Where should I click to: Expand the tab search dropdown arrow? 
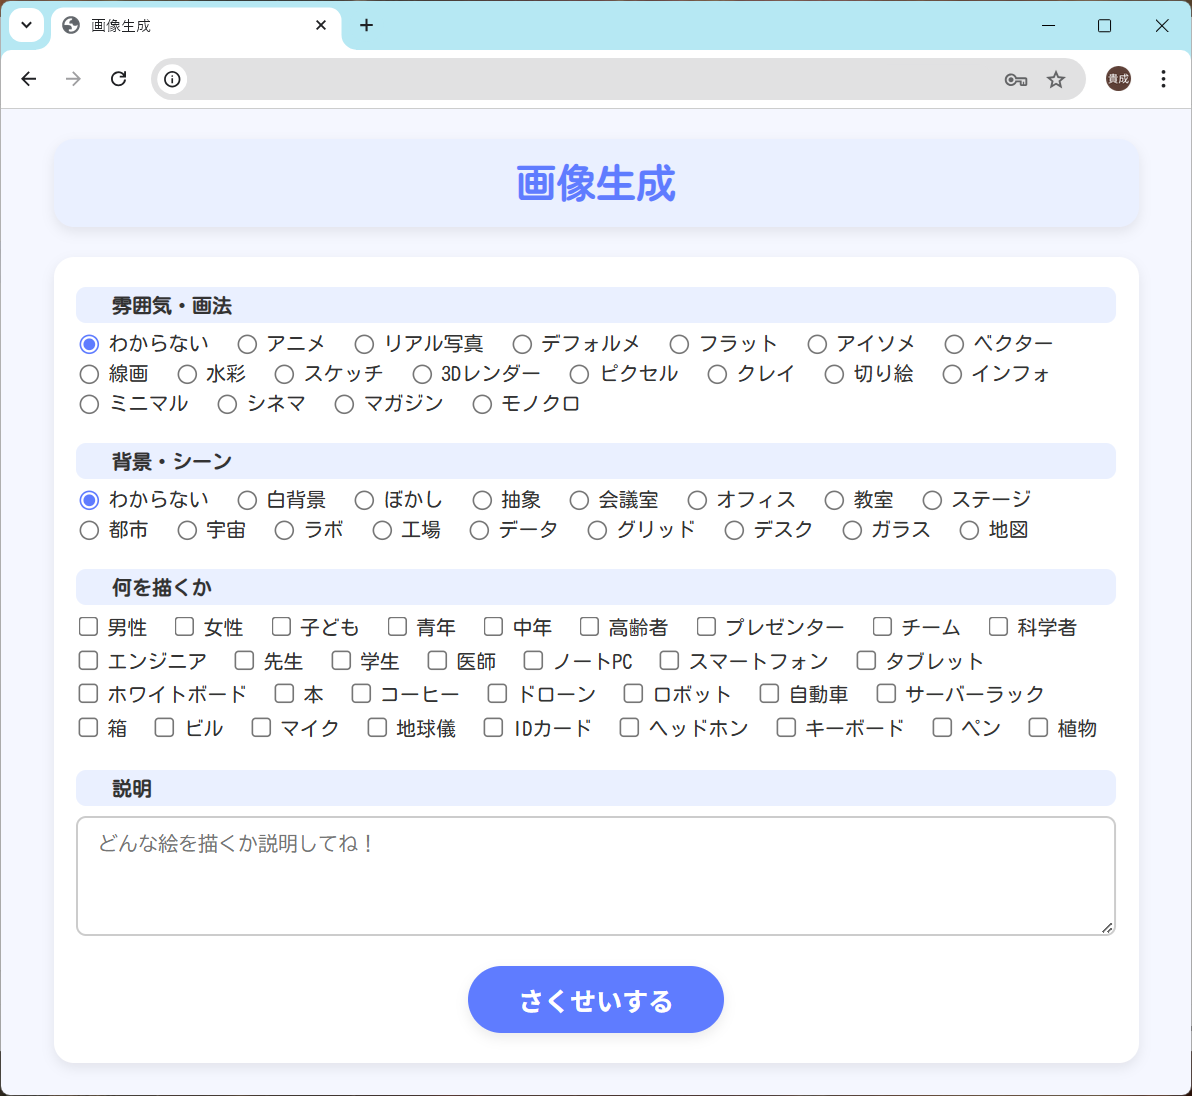pyautogui.click(x=26, y=25)
